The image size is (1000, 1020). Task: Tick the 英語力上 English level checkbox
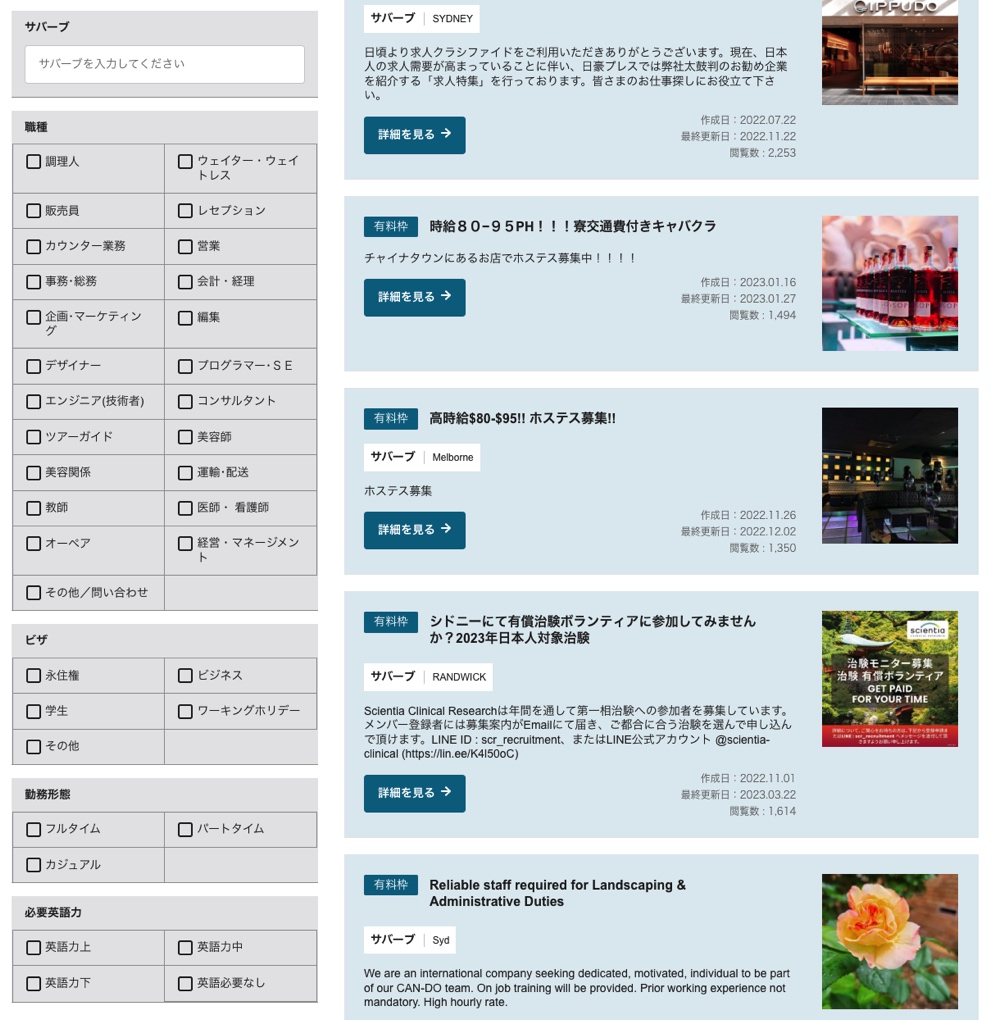click(34, 947)
